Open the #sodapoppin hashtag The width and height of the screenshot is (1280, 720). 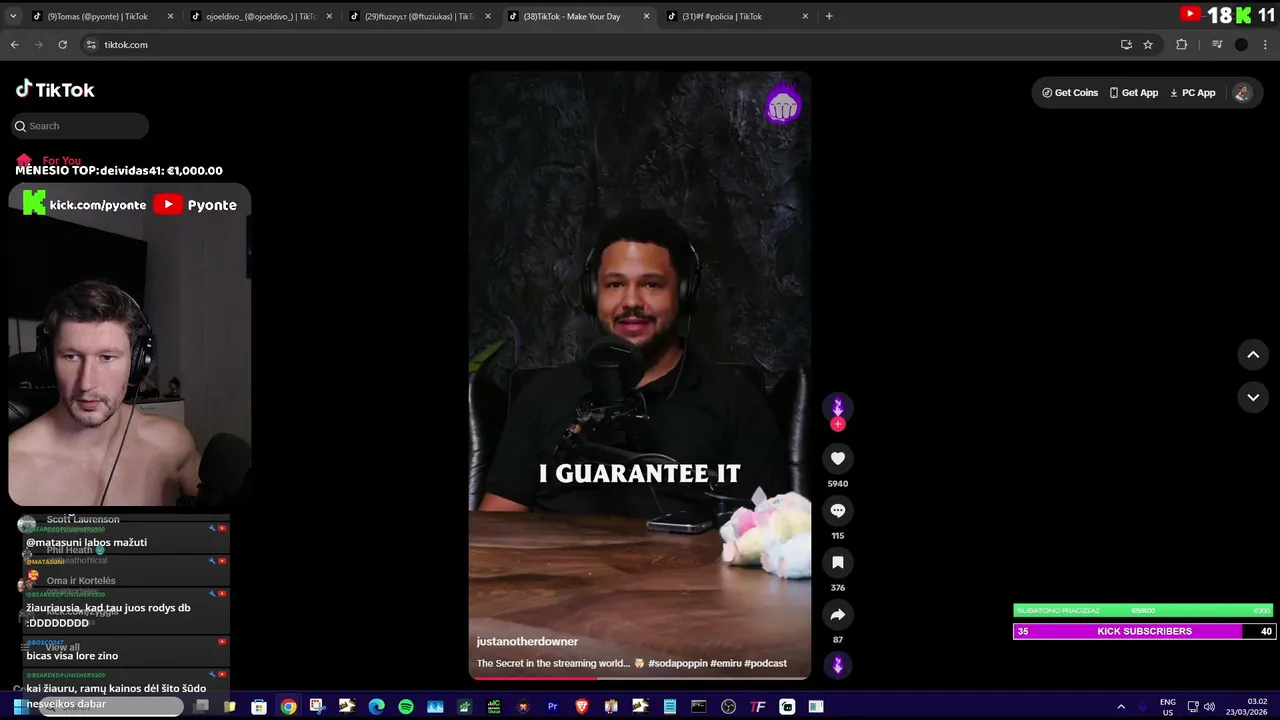point(678,663)
